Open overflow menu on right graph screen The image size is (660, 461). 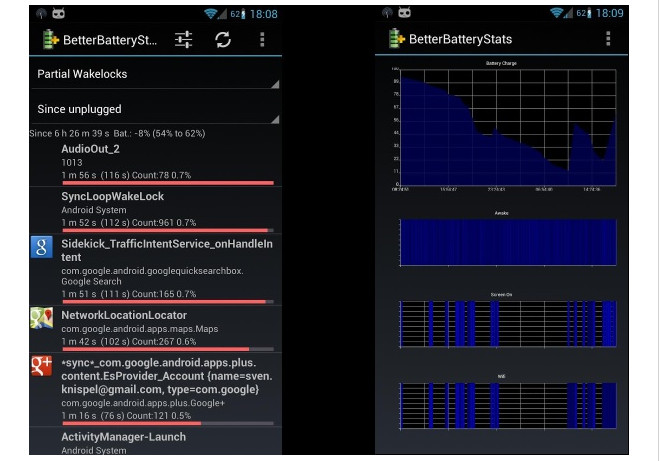607,39
